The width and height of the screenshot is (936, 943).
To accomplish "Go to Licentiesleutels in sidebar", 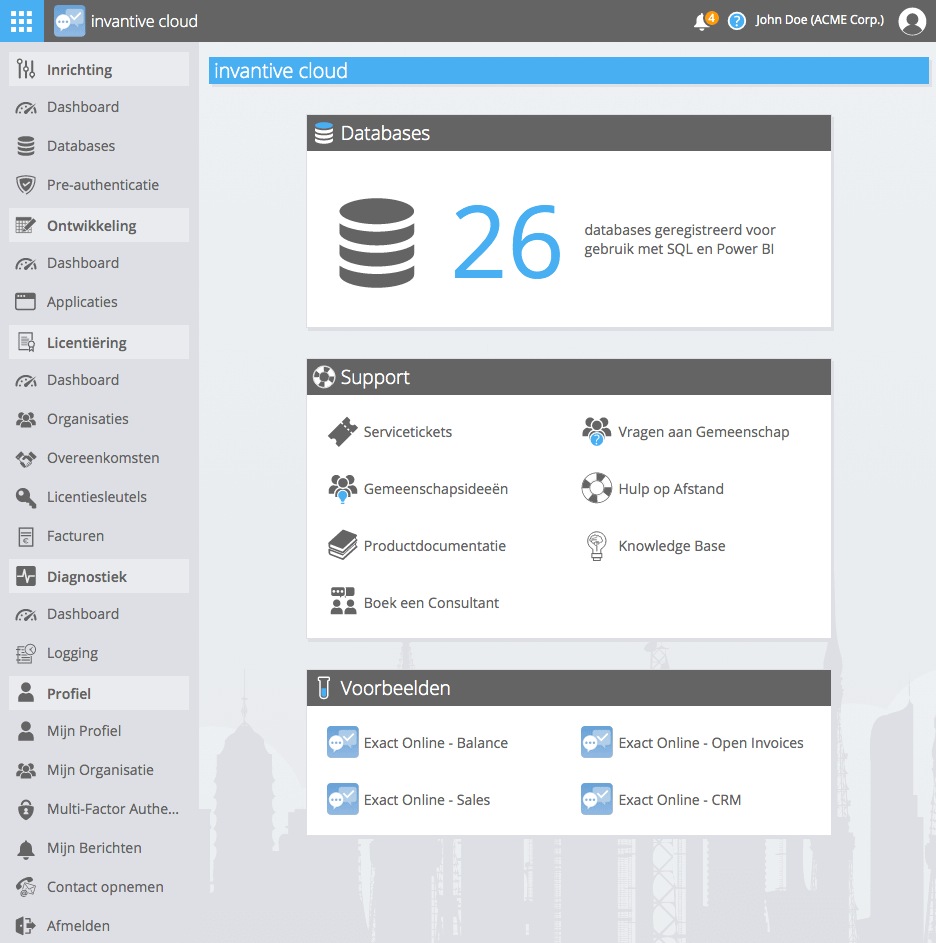I will point(96,497).
